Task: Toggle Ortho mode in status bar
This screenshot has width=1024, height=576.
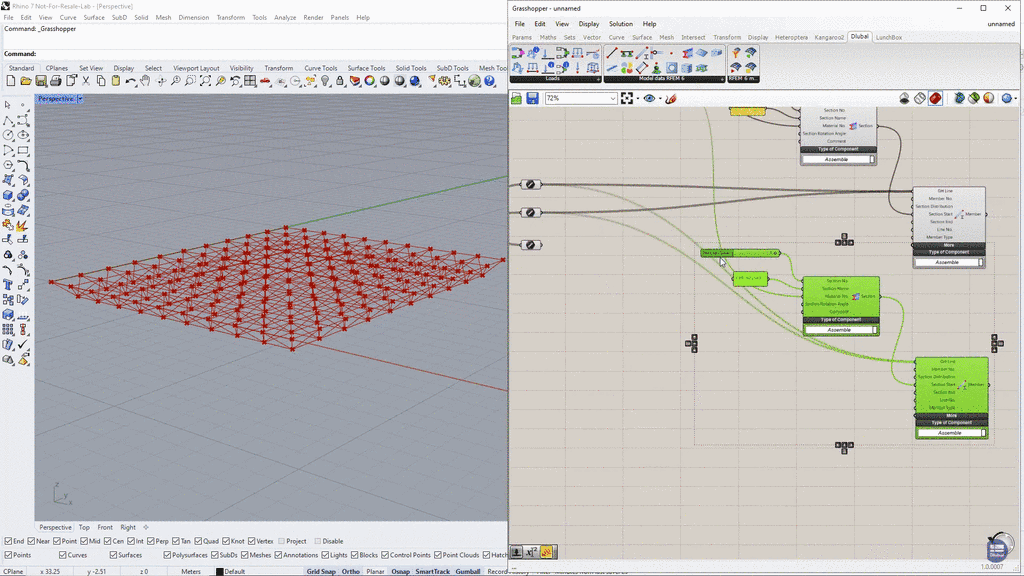Action: (351, 571)
